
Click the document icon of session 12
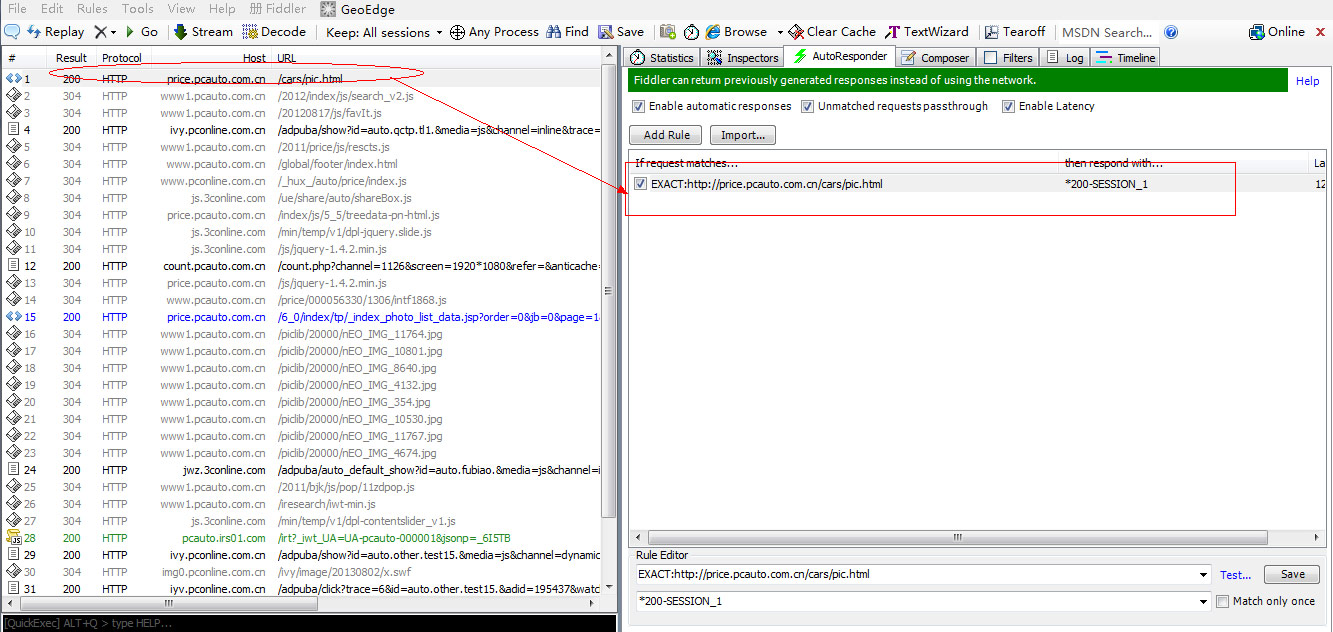click(x=13, y=265)
